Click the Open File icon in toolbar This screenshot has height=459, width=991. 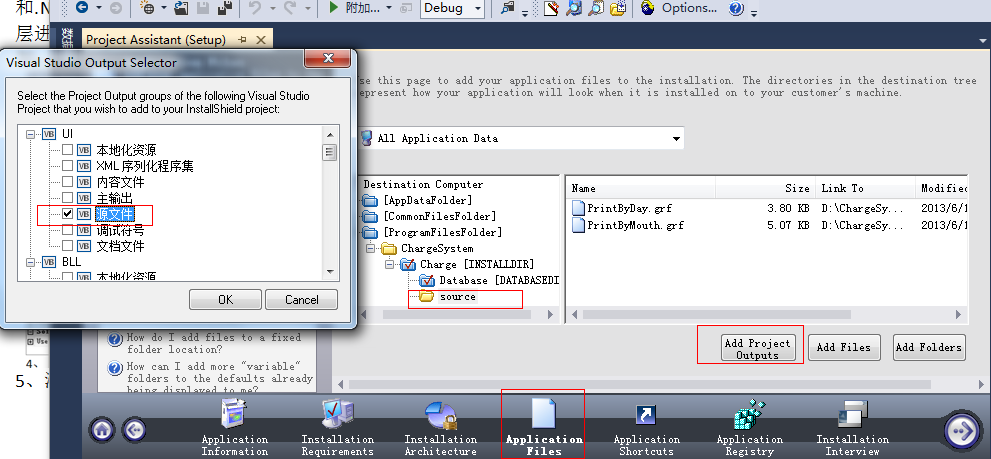(181, 8)
